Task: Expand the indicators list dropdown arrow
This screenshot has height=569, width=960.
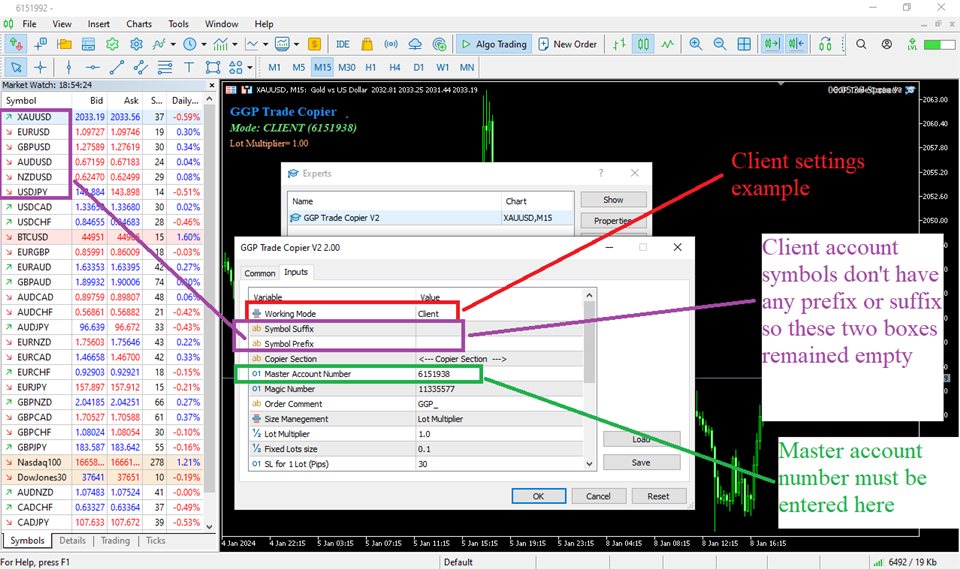Action: tap(173, 44)
